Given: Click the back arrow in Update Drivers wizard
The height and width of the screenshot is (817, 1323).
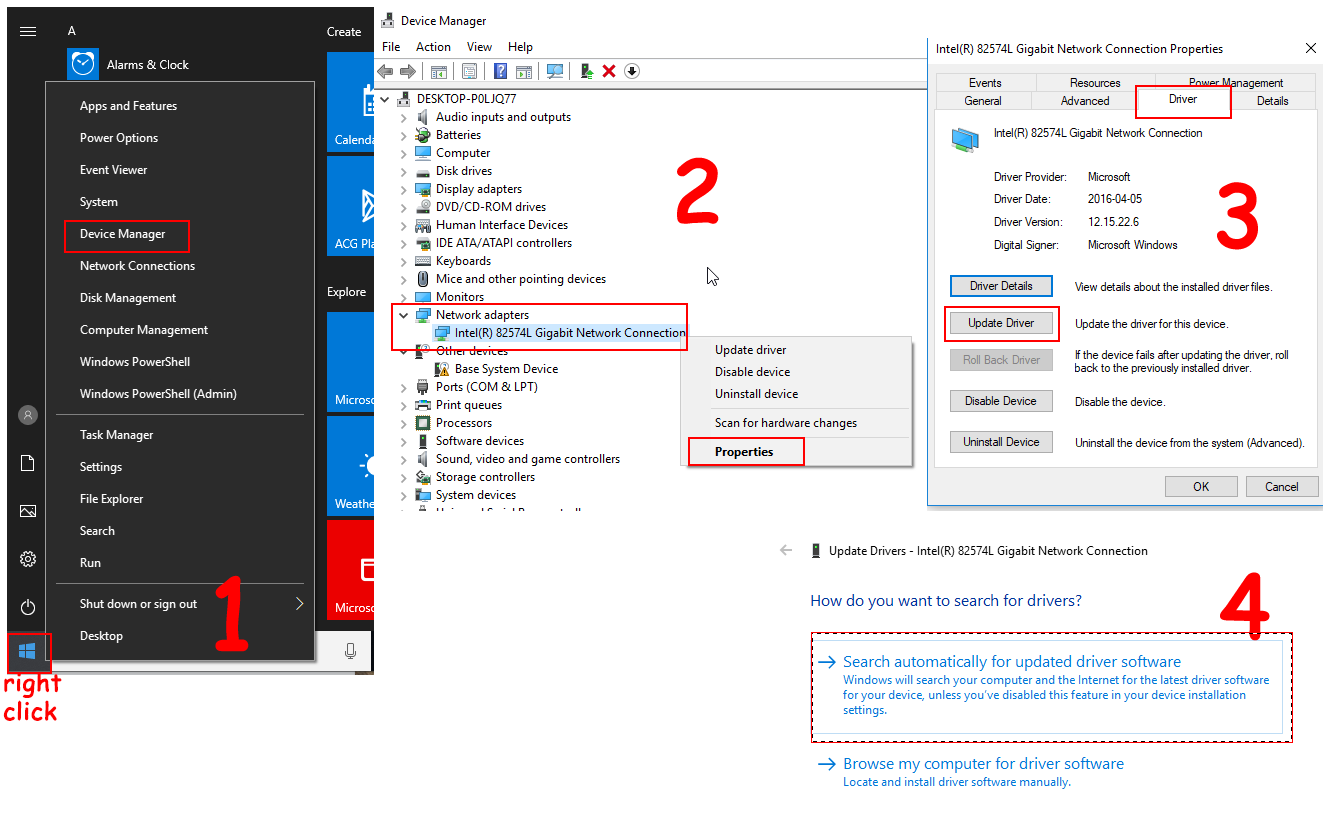Looking at the screenshot, I should coord(786,550).
